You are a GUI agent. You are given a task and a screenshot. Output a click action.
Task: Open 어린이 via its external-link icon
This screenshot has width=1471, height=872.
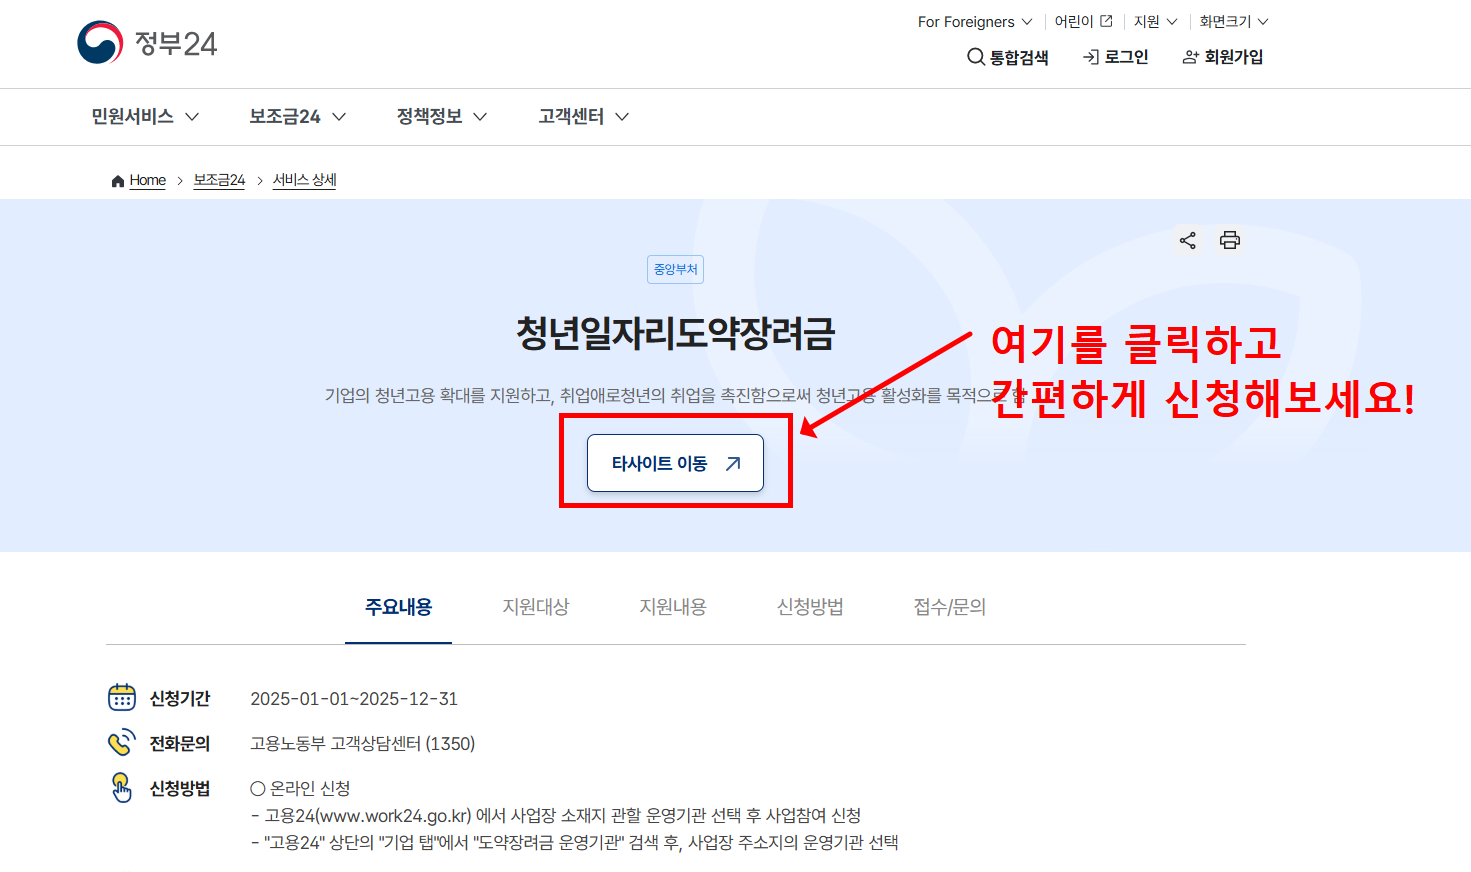(1106, 20)
